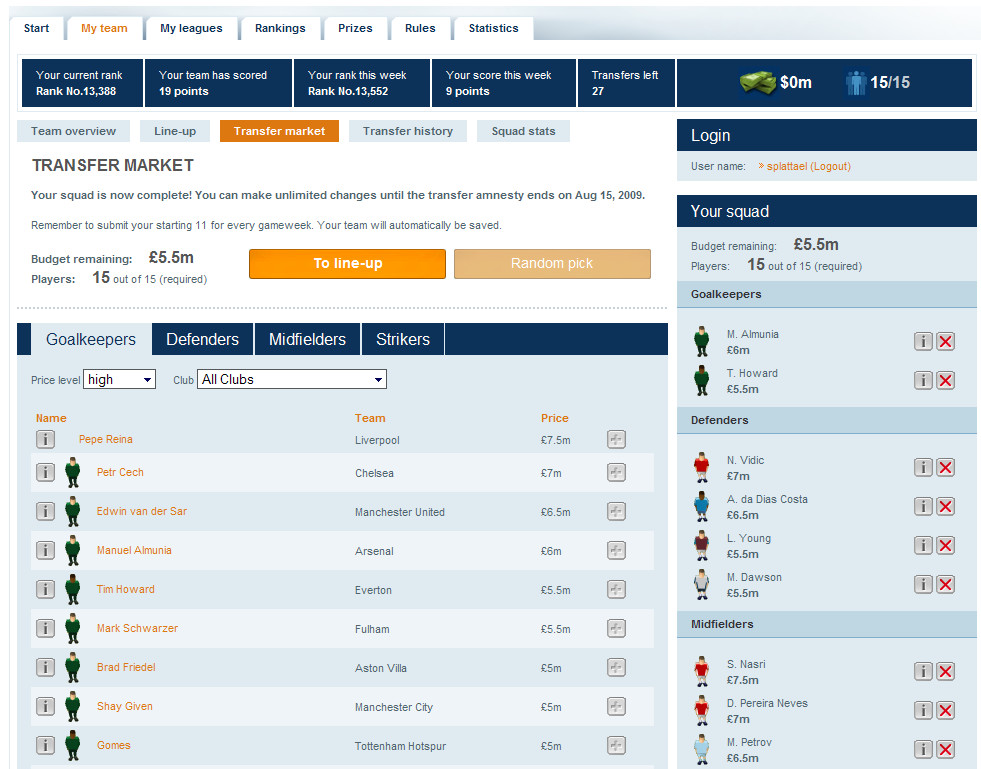Click the To line-up button

coord(347,263)
